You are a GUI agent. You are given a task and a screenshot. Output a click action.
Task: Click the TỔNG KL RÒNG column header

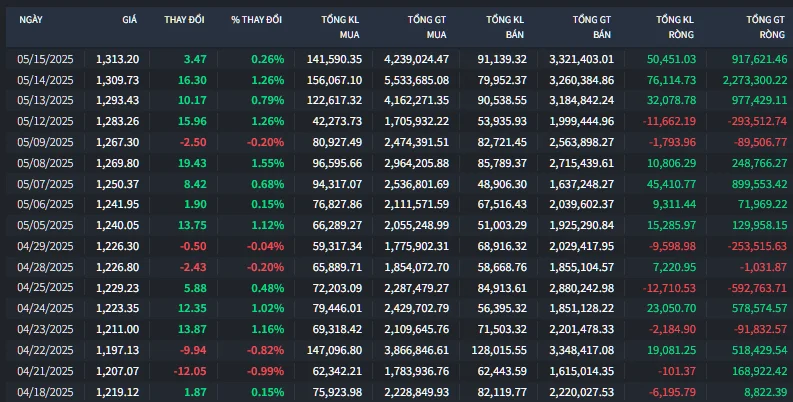click(x=675, y=27)
